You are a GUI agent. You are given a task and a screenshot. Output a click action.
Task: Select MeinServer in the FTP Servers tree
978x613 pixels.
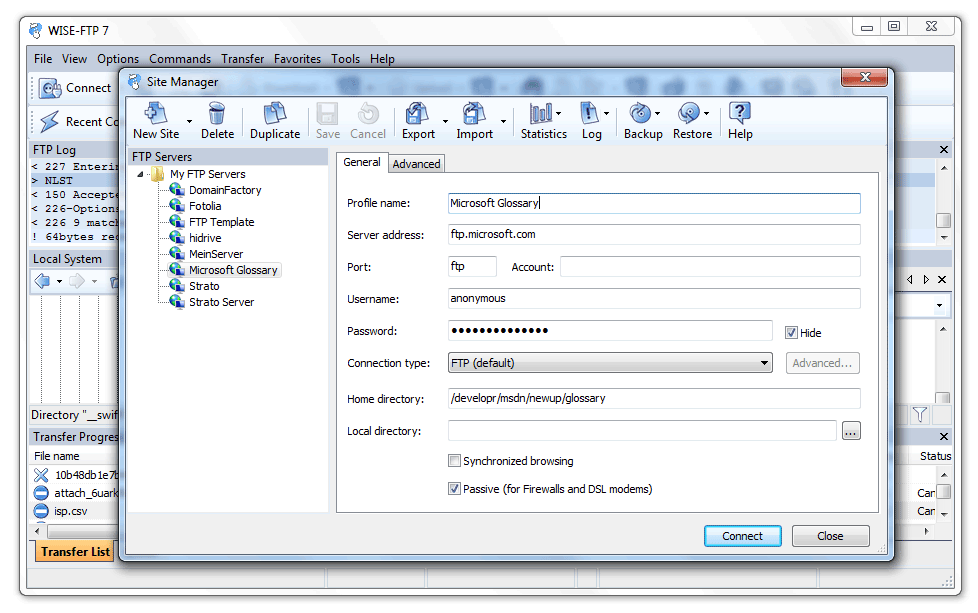pos(216,254)
